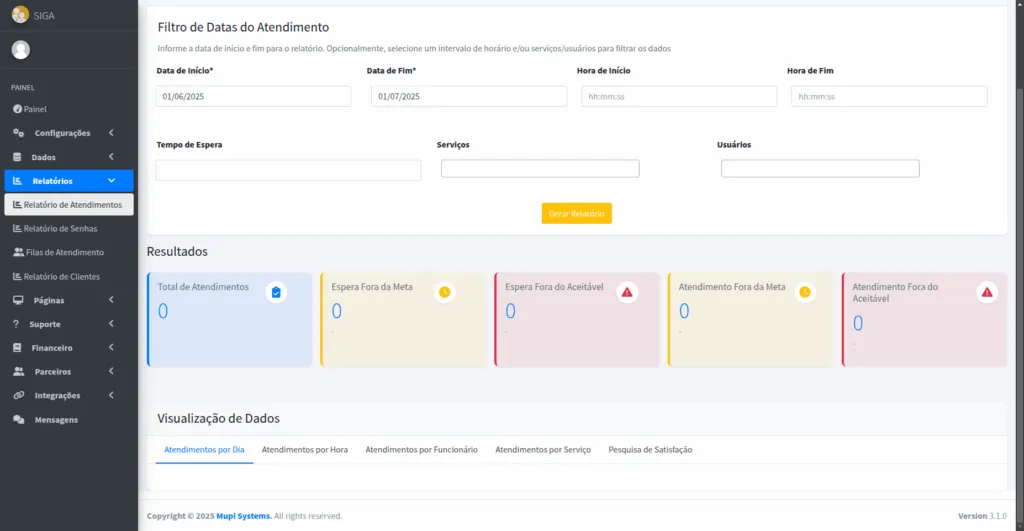Click warning icon on Atendimento Fora do Aceitável

pyautogui.click(x=987, y=292)
